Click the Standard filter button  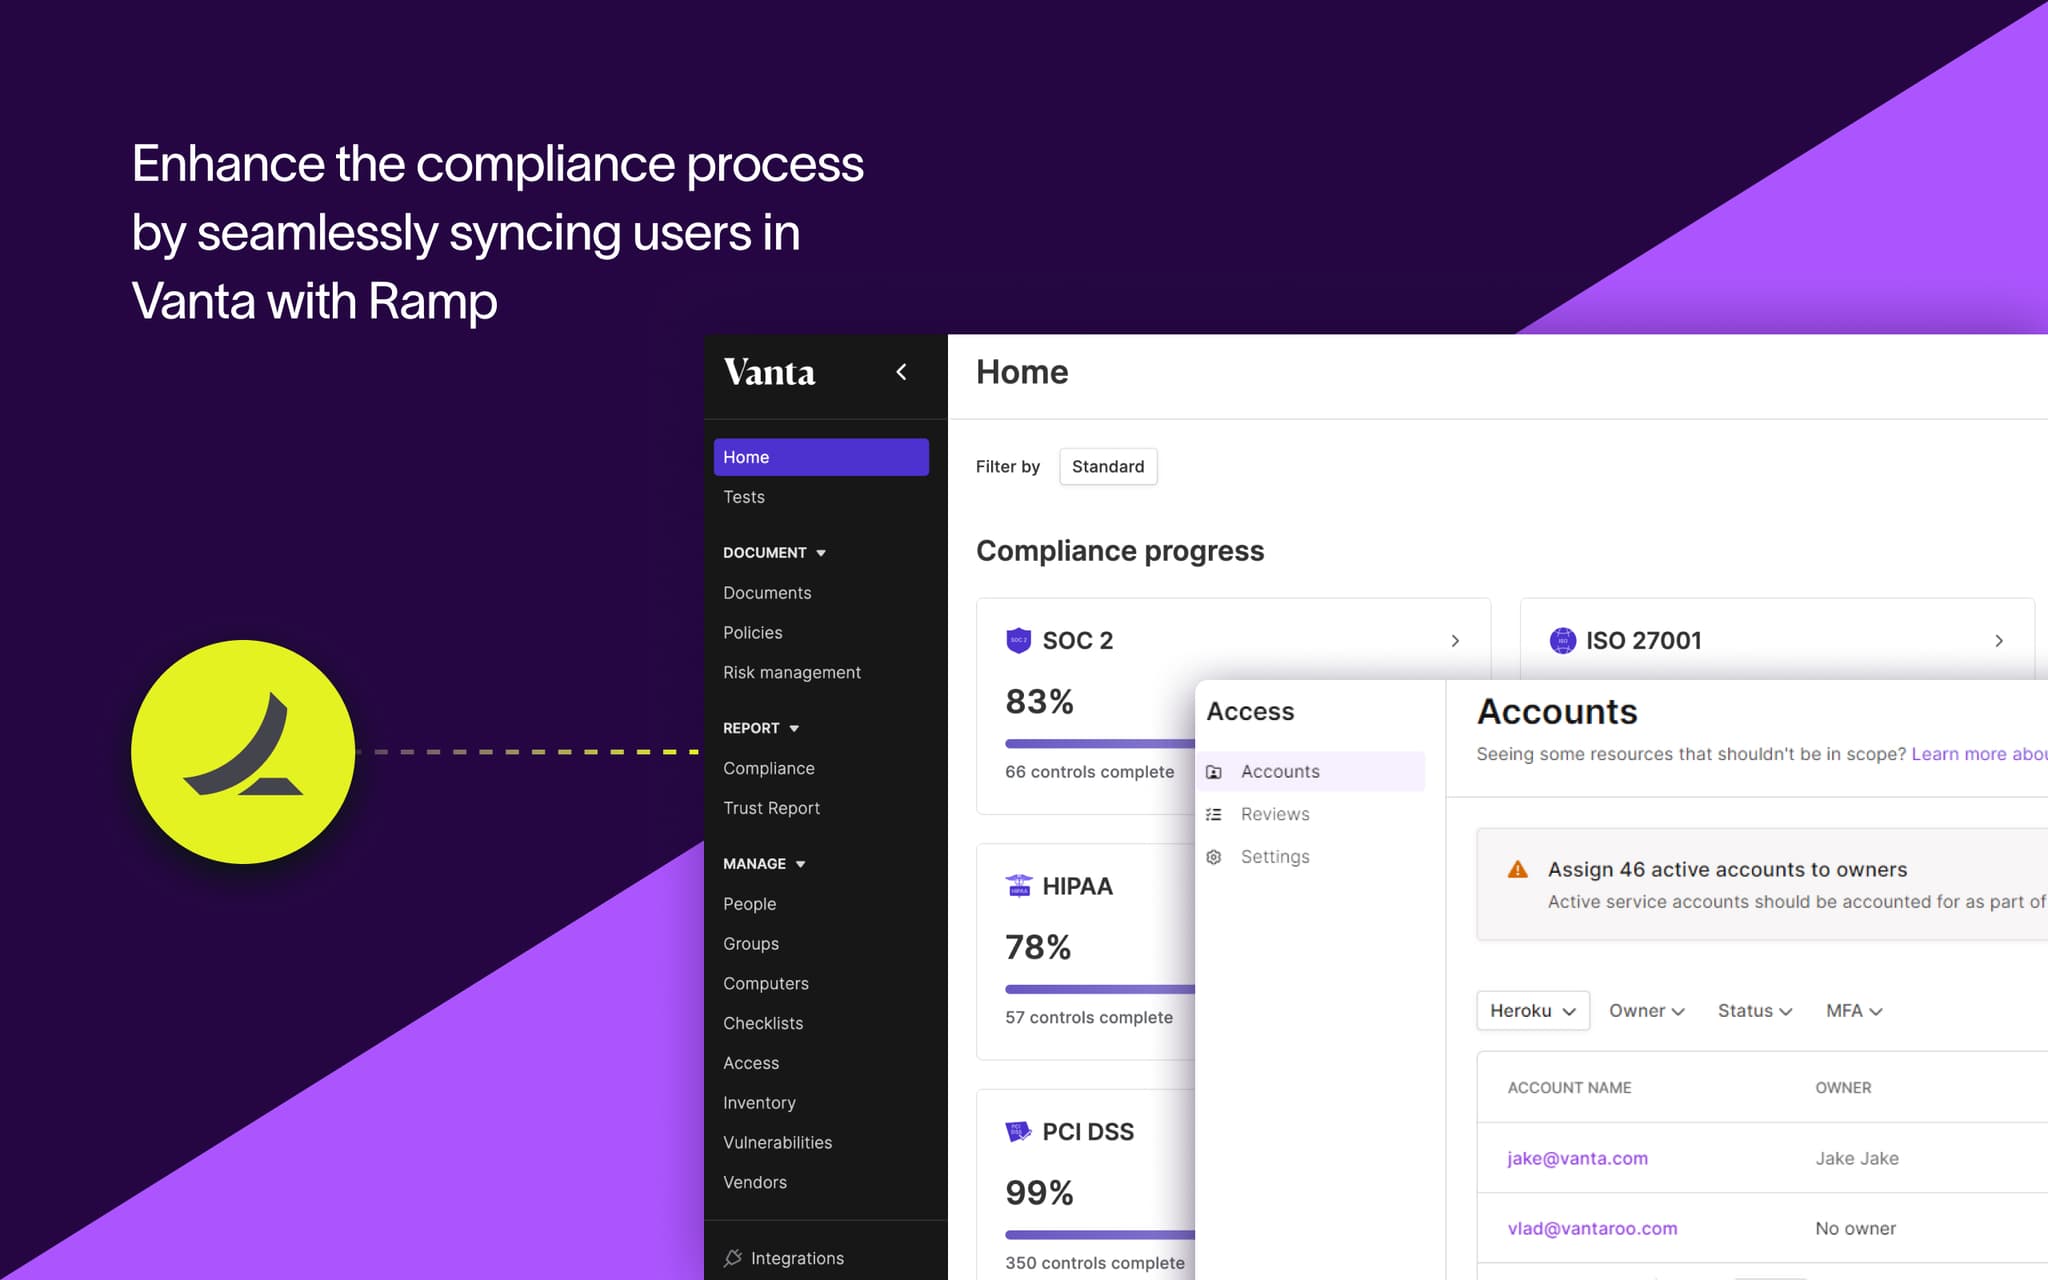point(1107,466)
